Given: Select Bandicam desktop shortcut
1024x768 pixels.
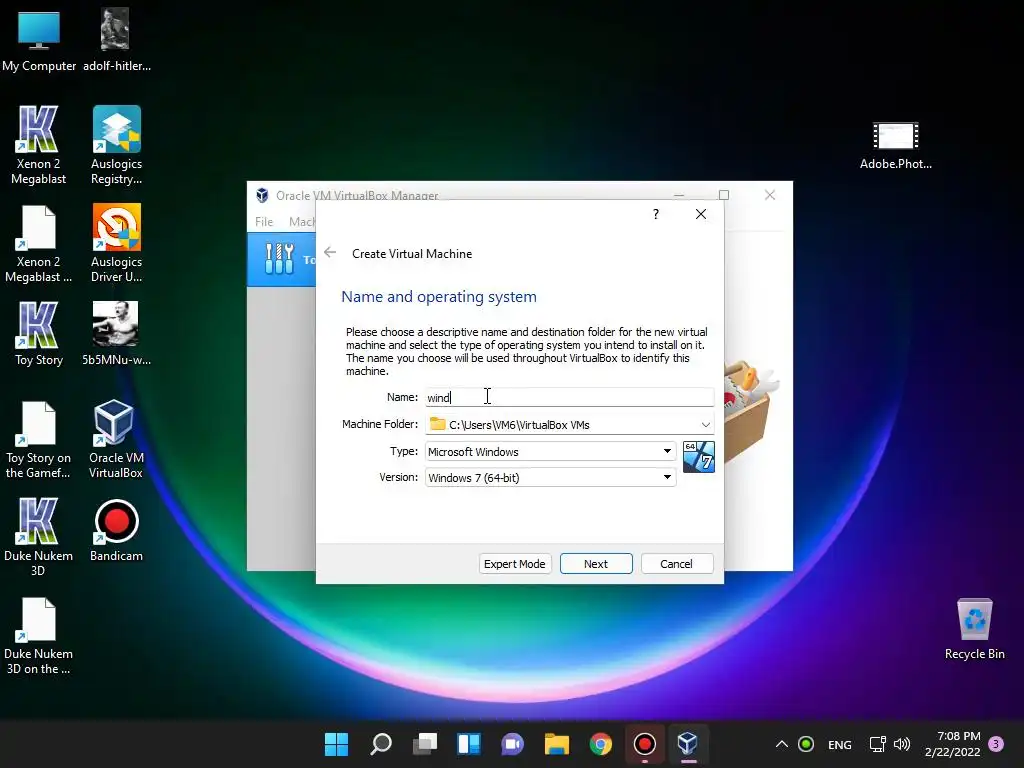Looking at the screenshot, I should point(116,530).
